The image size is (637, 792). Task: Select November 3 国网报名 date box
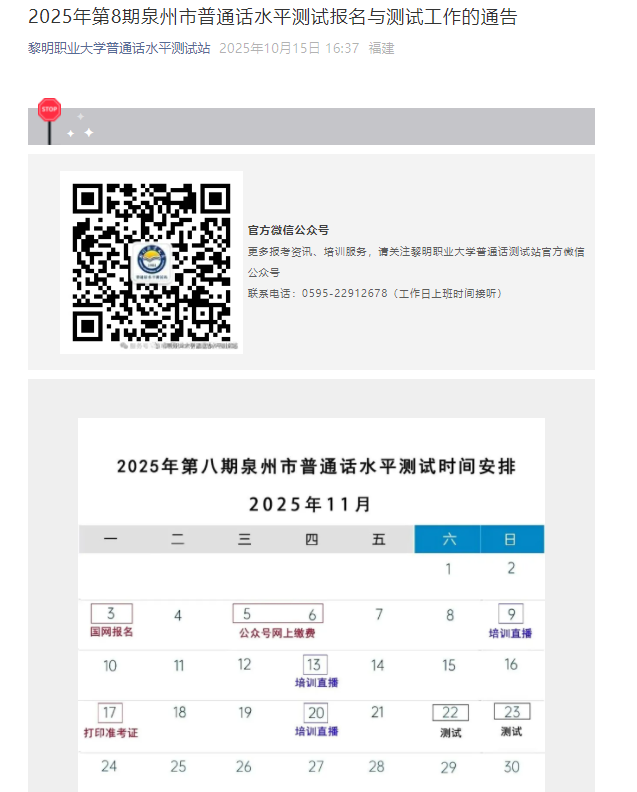pos(111,614)
